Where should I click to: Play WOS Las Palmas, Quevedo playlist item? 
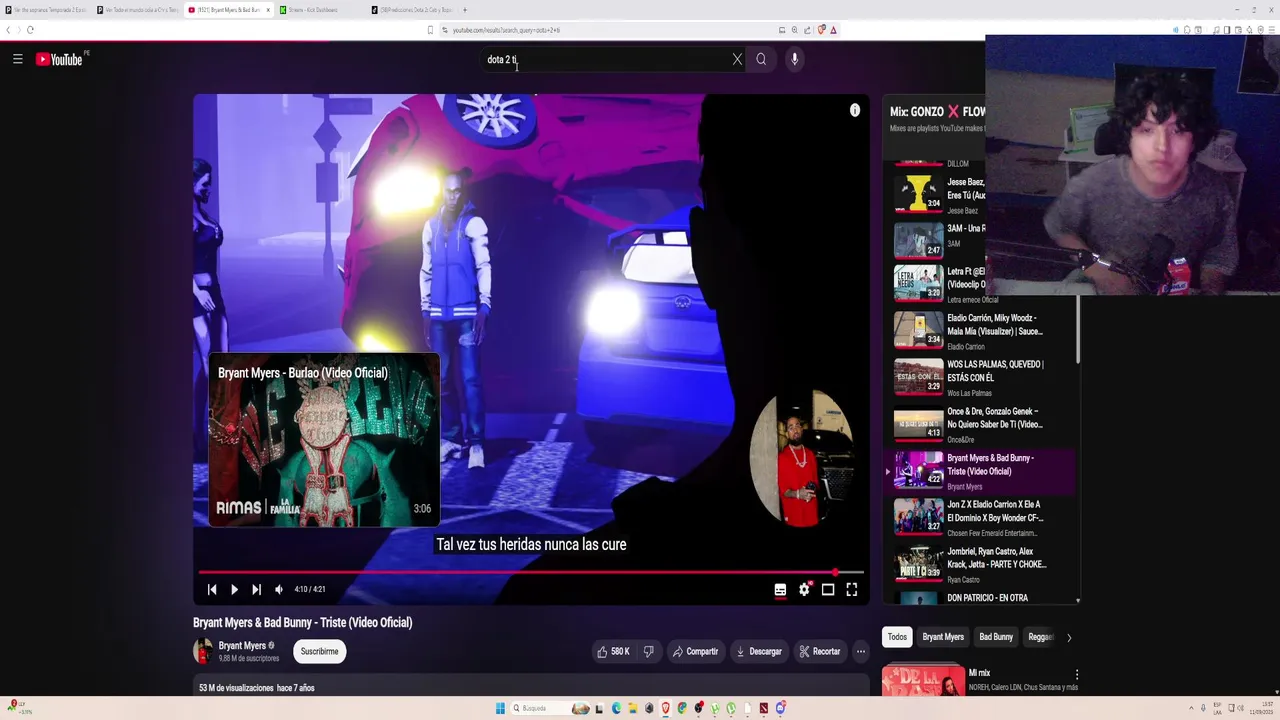point(980,378)
